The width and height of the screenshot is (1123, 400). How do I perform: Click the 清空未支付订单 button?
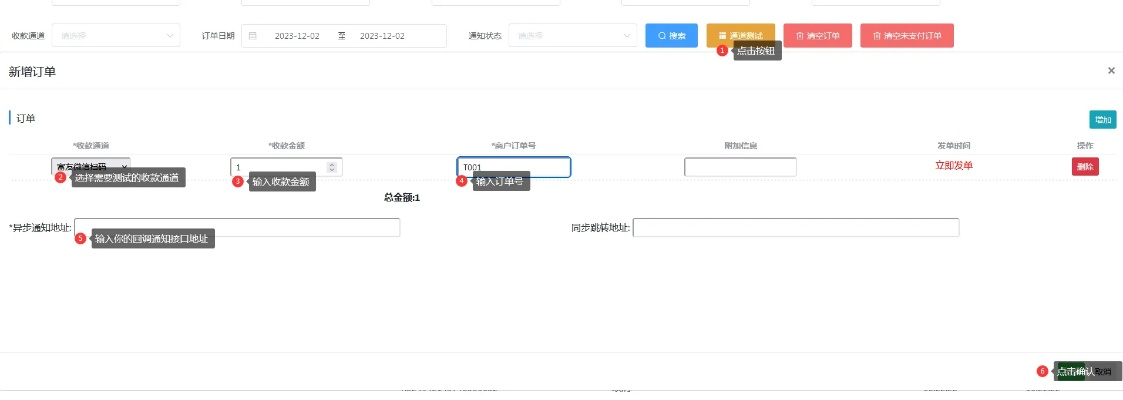pyautogui.click(x=907, y=36)
